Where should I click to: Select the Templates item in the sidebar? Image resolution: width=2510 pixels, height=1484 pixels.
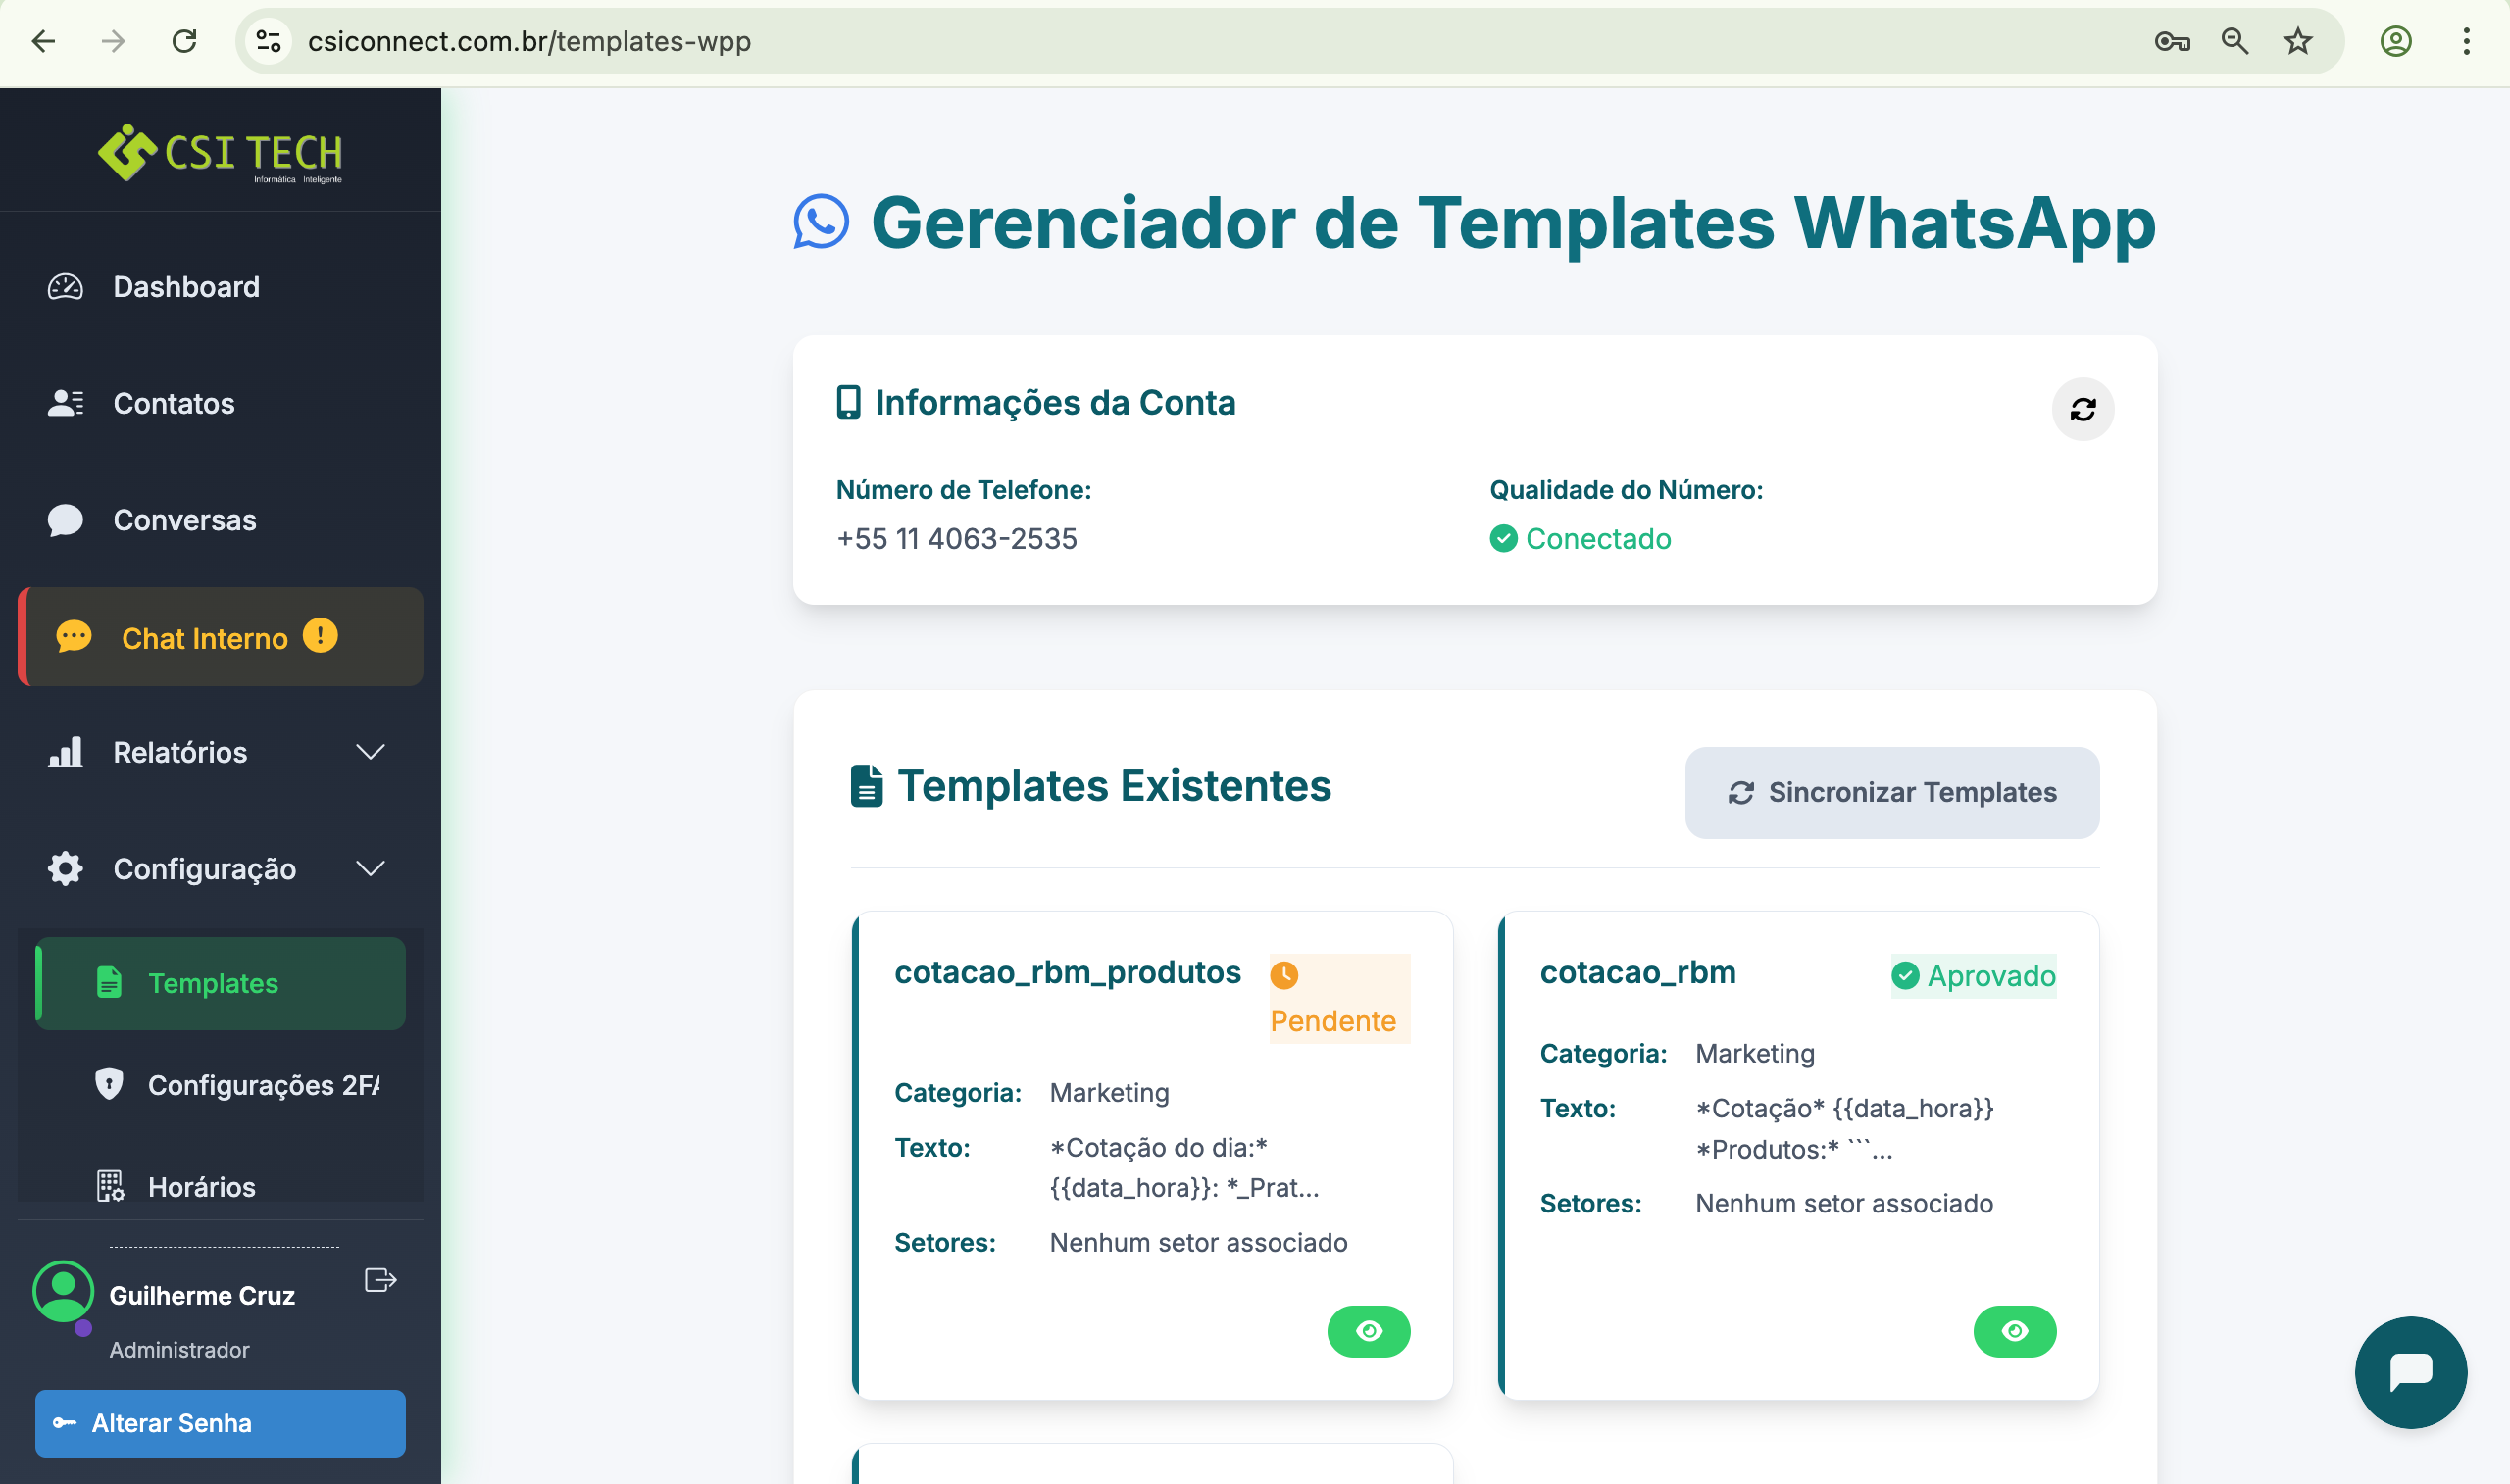tap(212, 983)
